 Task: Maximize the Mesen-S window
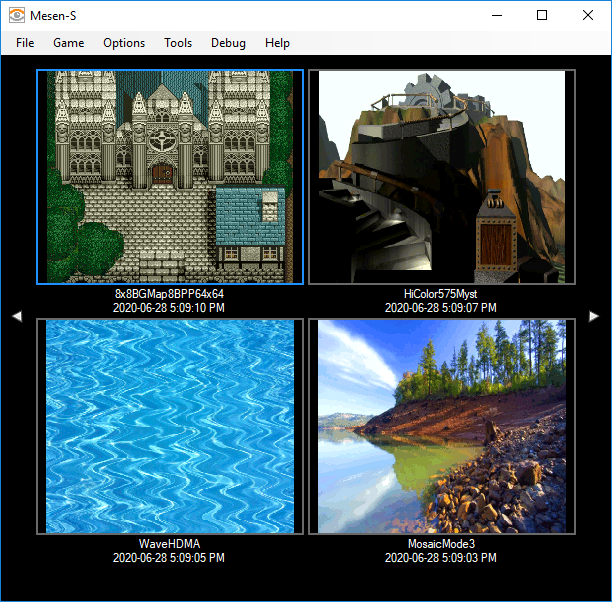542,16
